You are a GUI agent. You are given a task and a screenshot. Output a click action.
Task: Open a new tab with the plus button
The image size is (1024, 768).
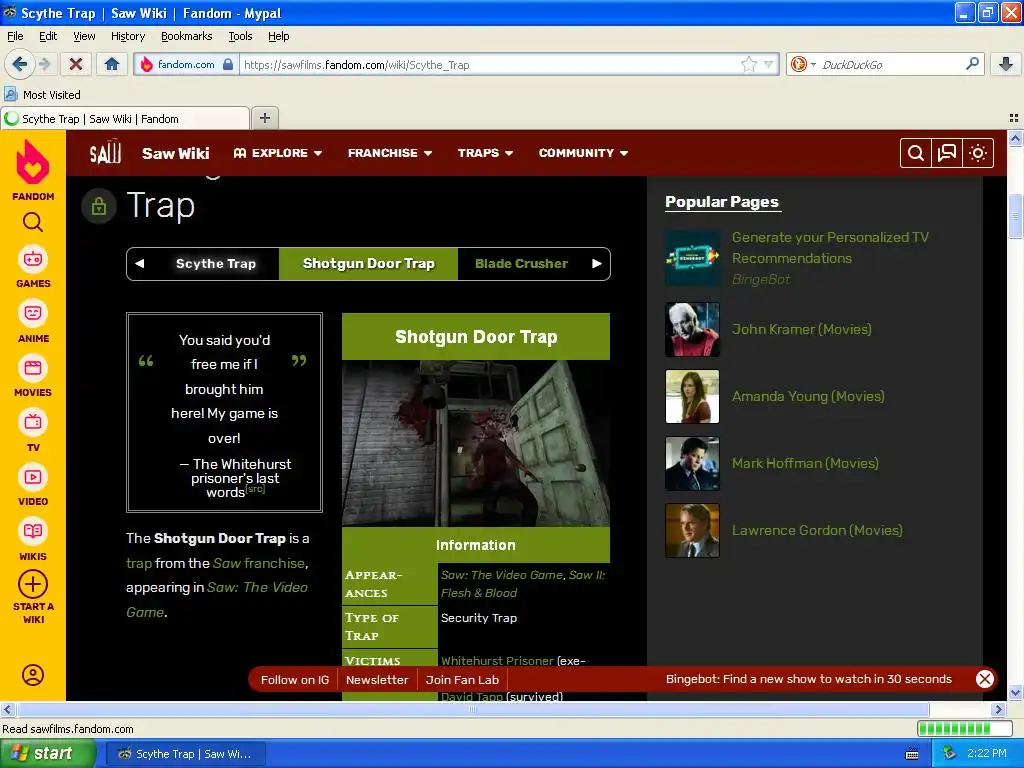pyautogui.click(x=264, y=118)
